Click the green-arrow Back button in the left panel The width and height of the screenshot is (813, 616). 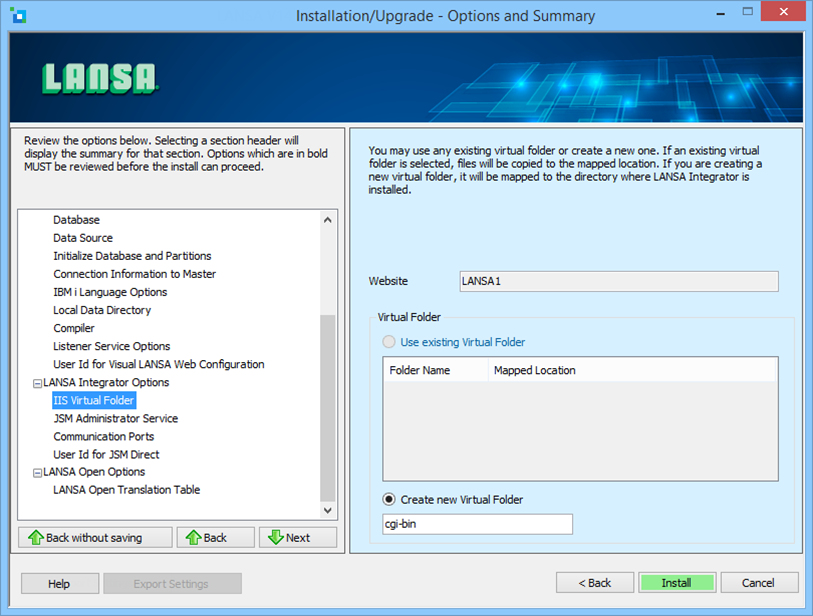pos(216,538)
